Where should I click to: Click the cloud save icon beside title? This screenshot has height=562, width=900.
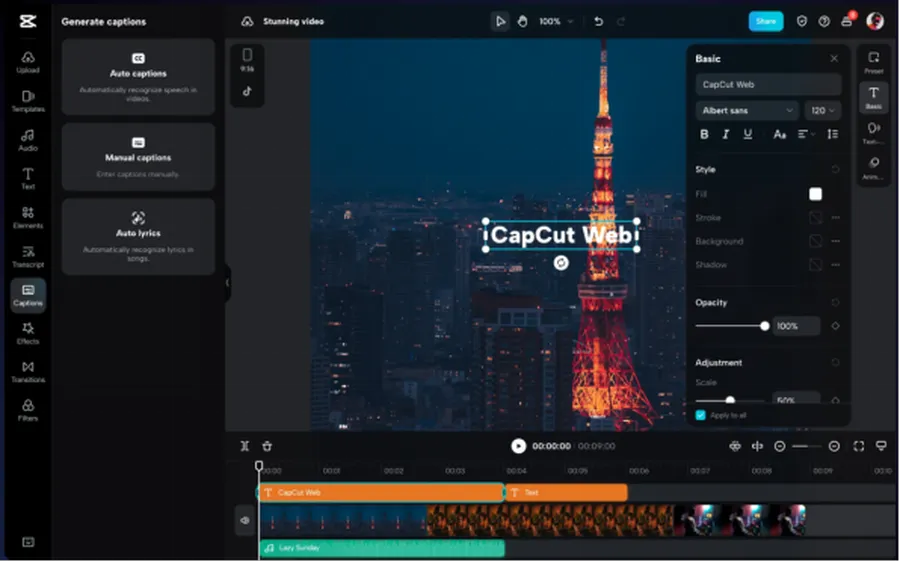pos(247,21)
